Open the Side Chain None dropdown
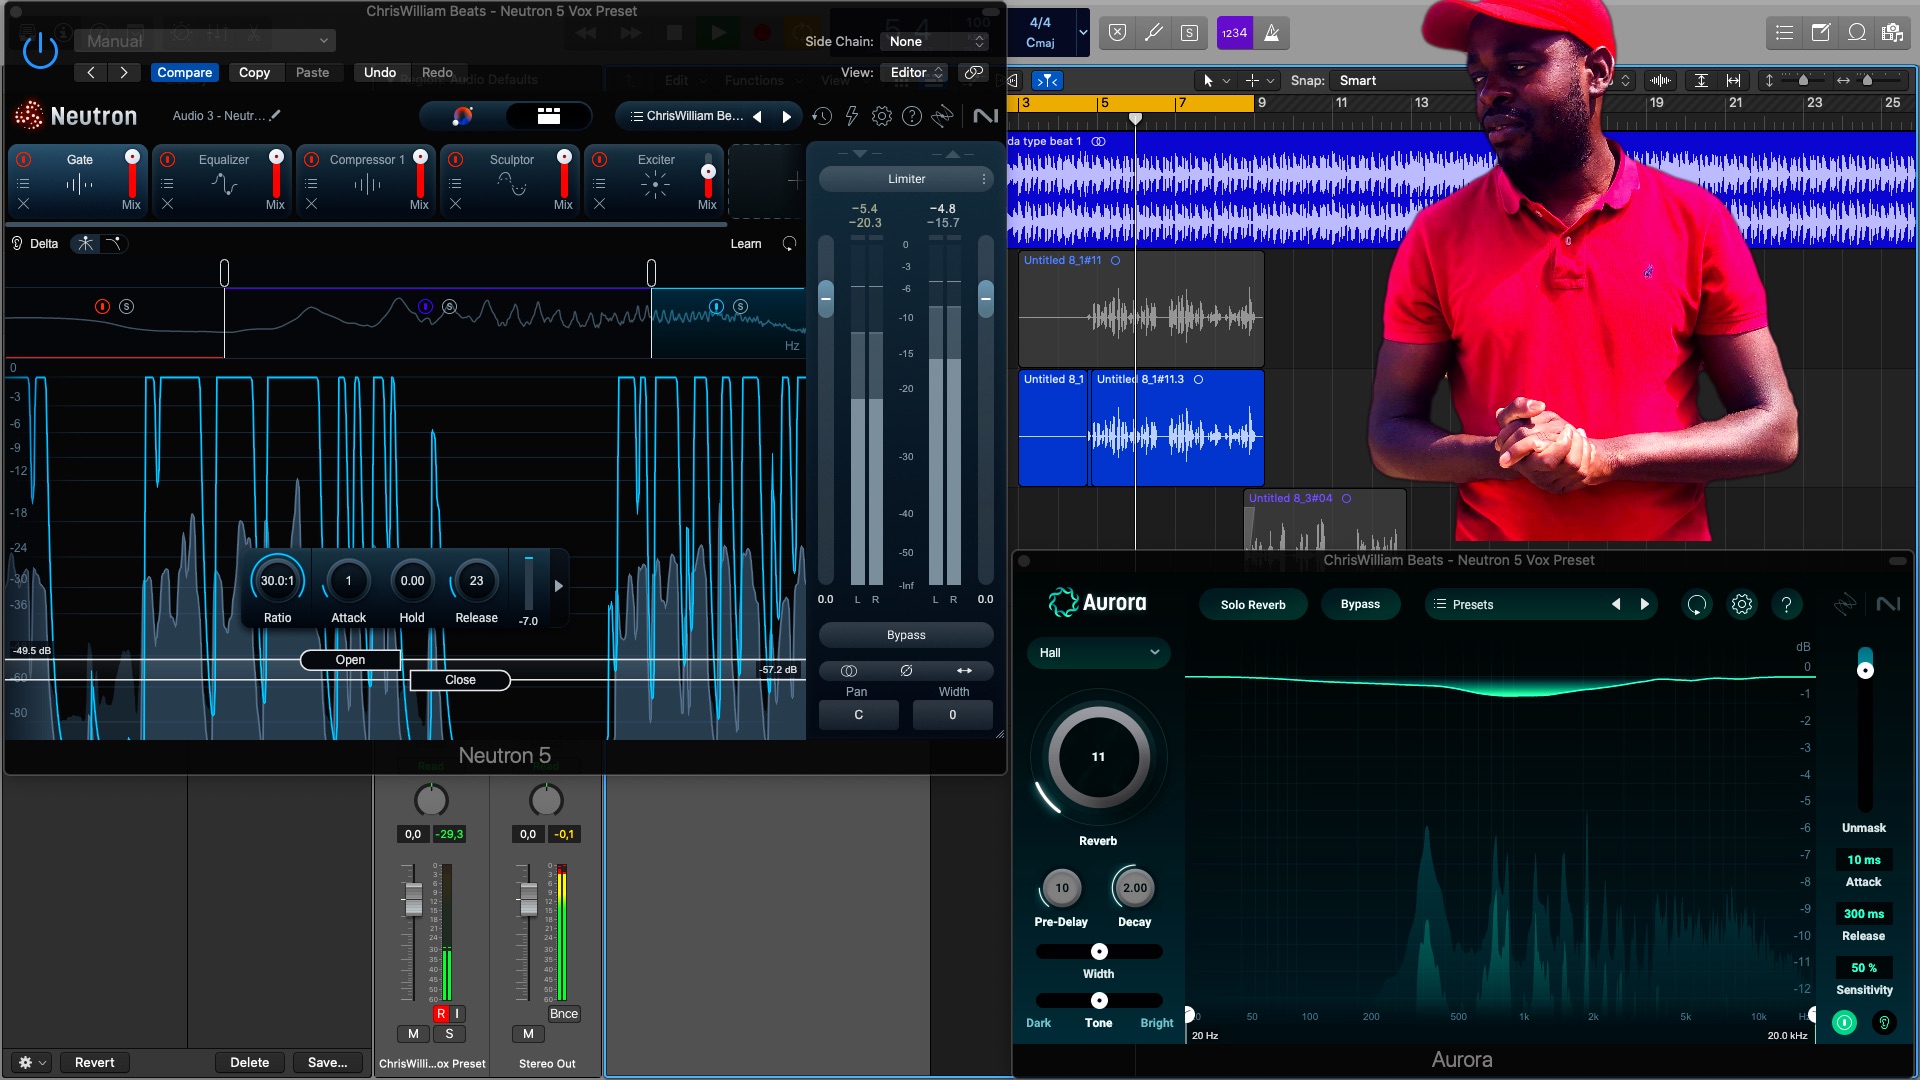Viewport: 1920px width, 1080px height. pyautogui.click(x=937, y=41)
